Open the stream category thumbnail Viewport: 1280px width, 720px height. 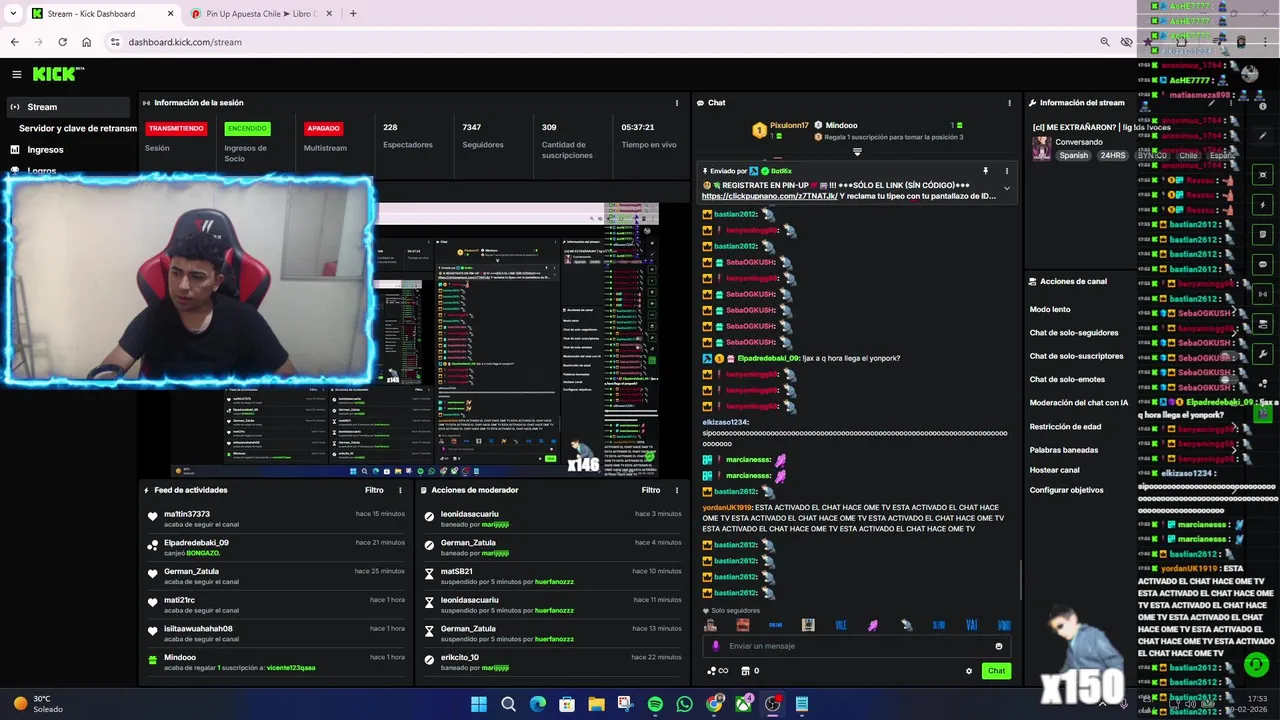tap(1042, 149)
